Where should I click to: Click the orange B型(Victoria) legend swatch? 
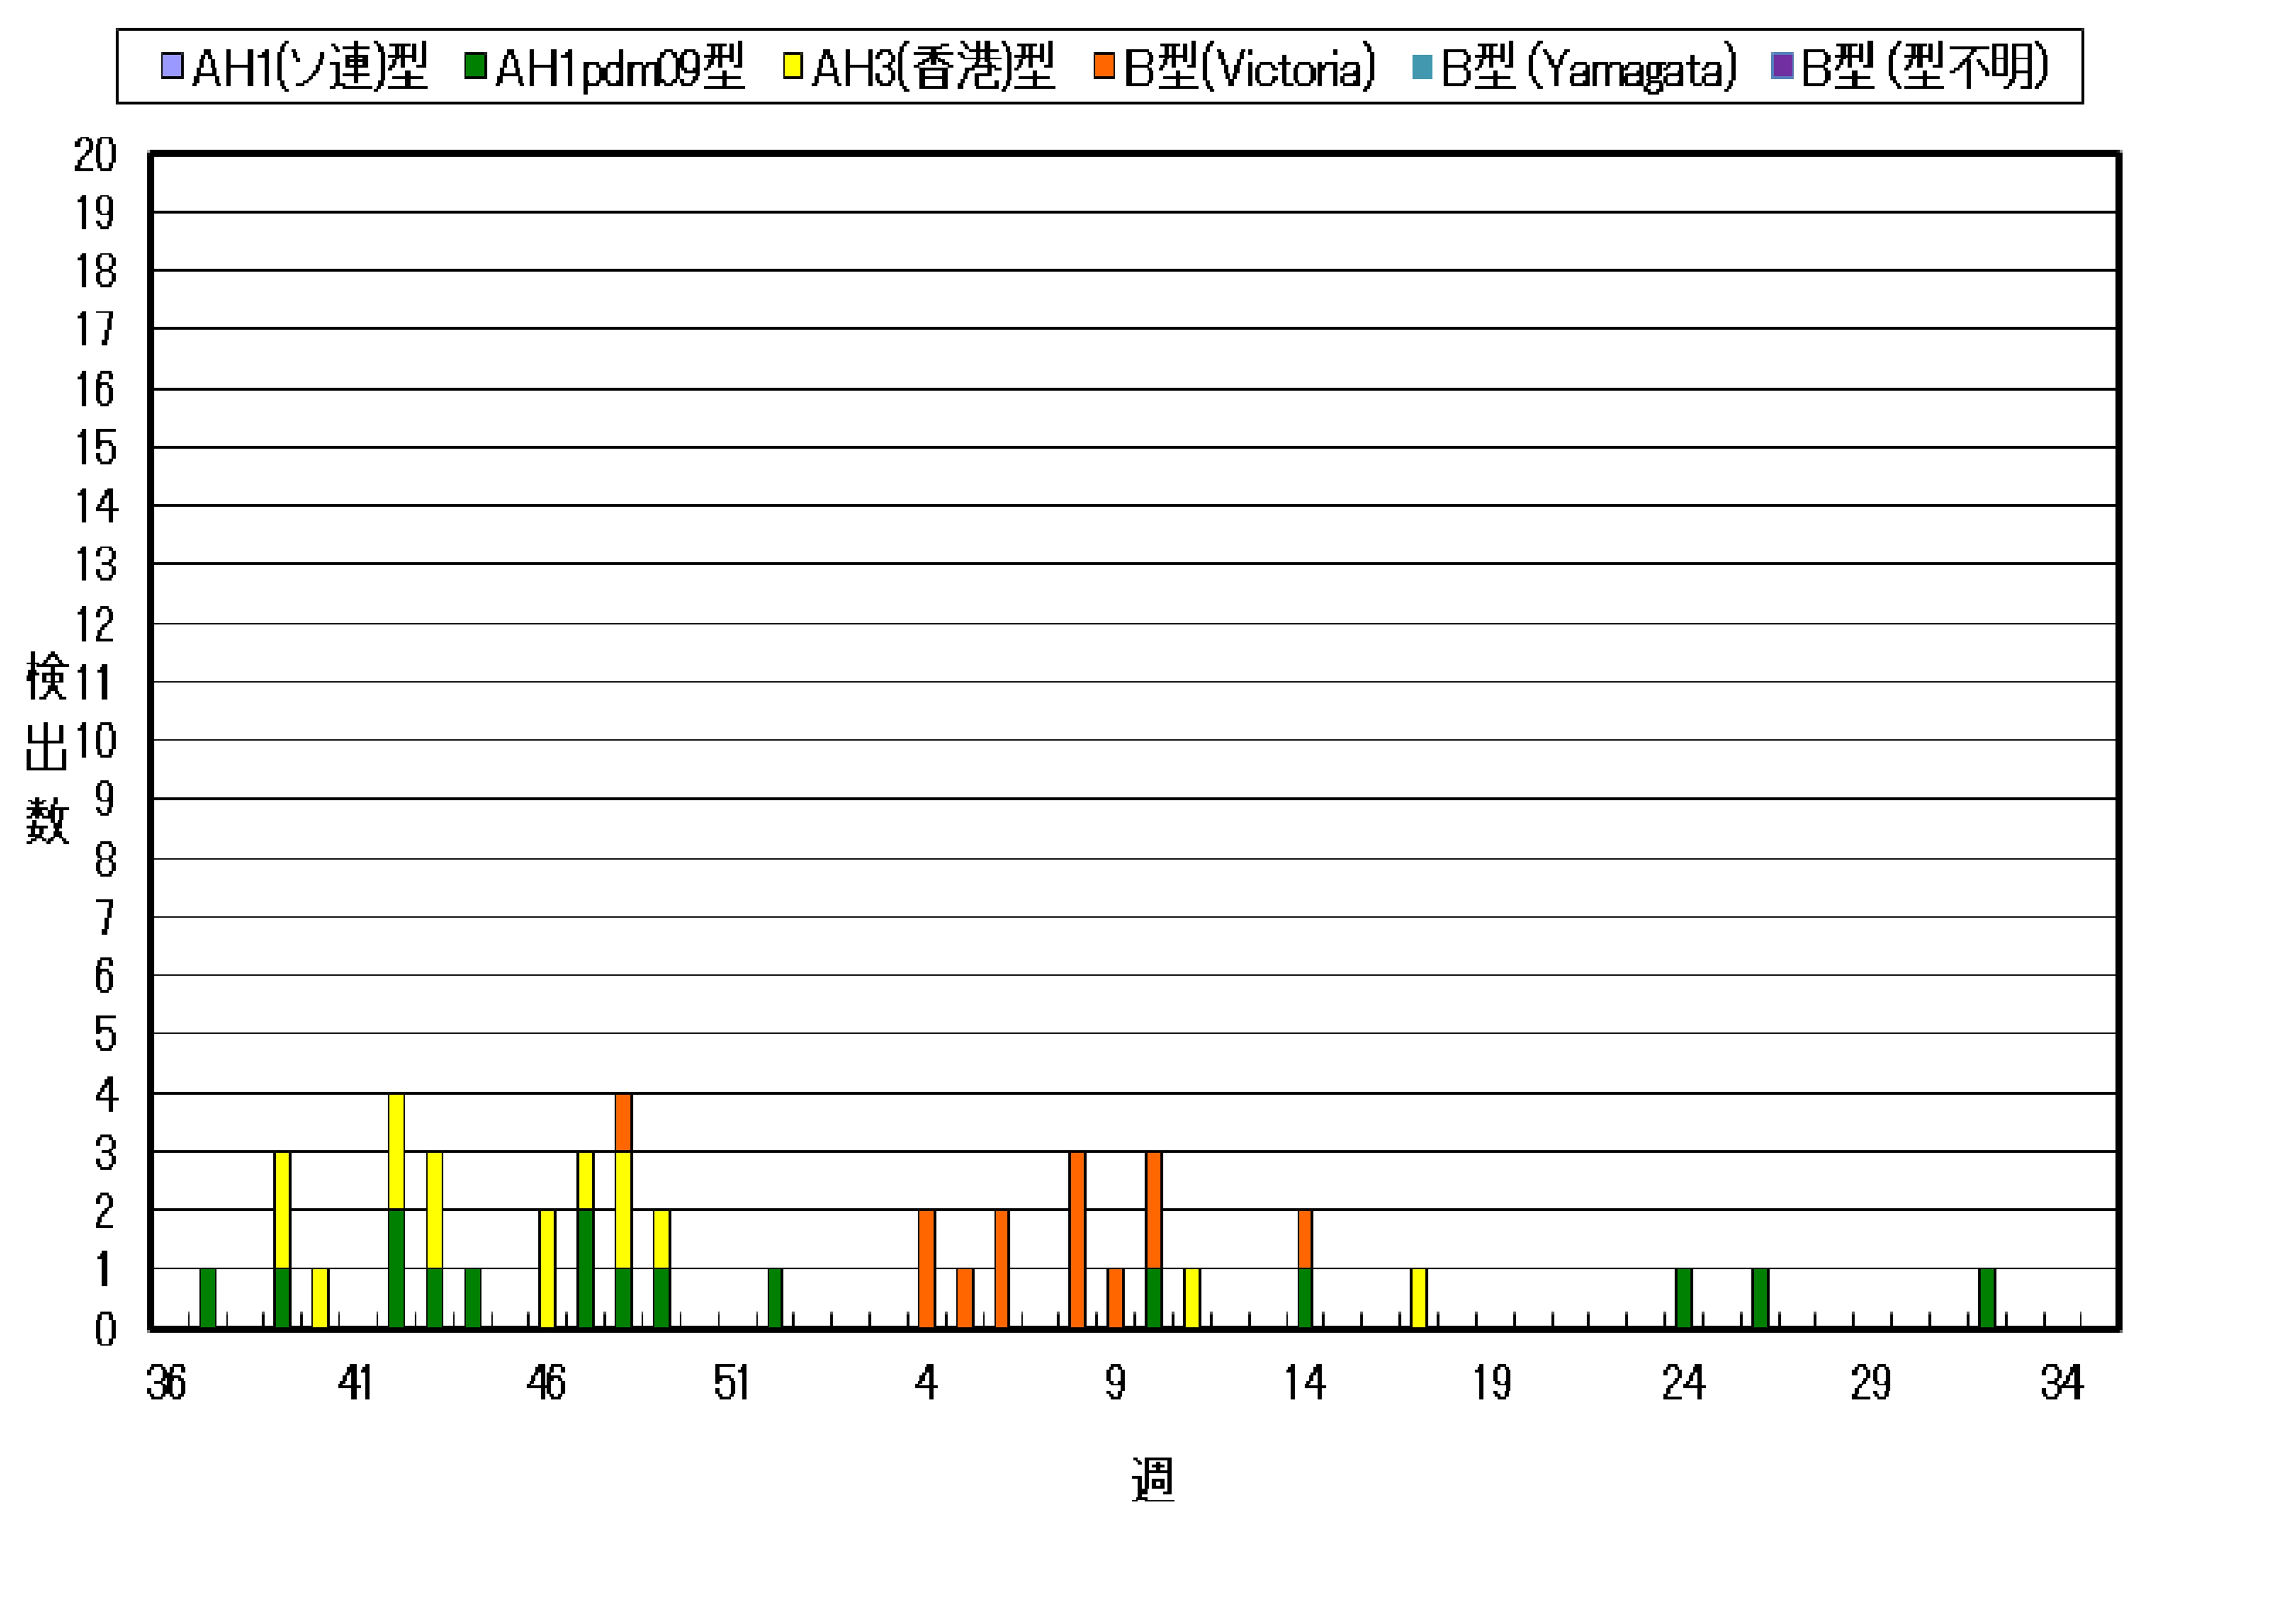point(1104,66)
